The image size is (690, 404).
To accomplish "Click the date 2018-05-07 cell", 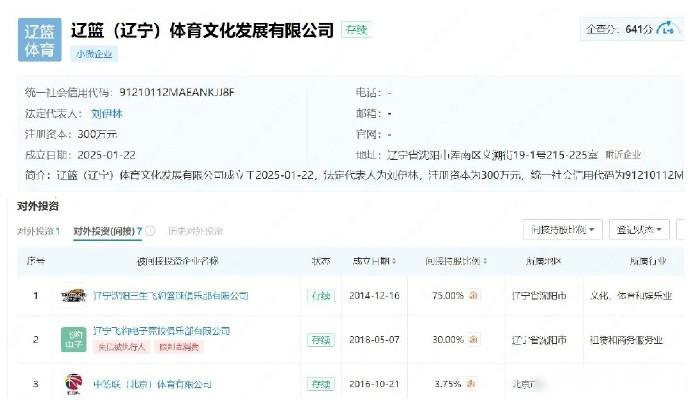I will [374, 339].
